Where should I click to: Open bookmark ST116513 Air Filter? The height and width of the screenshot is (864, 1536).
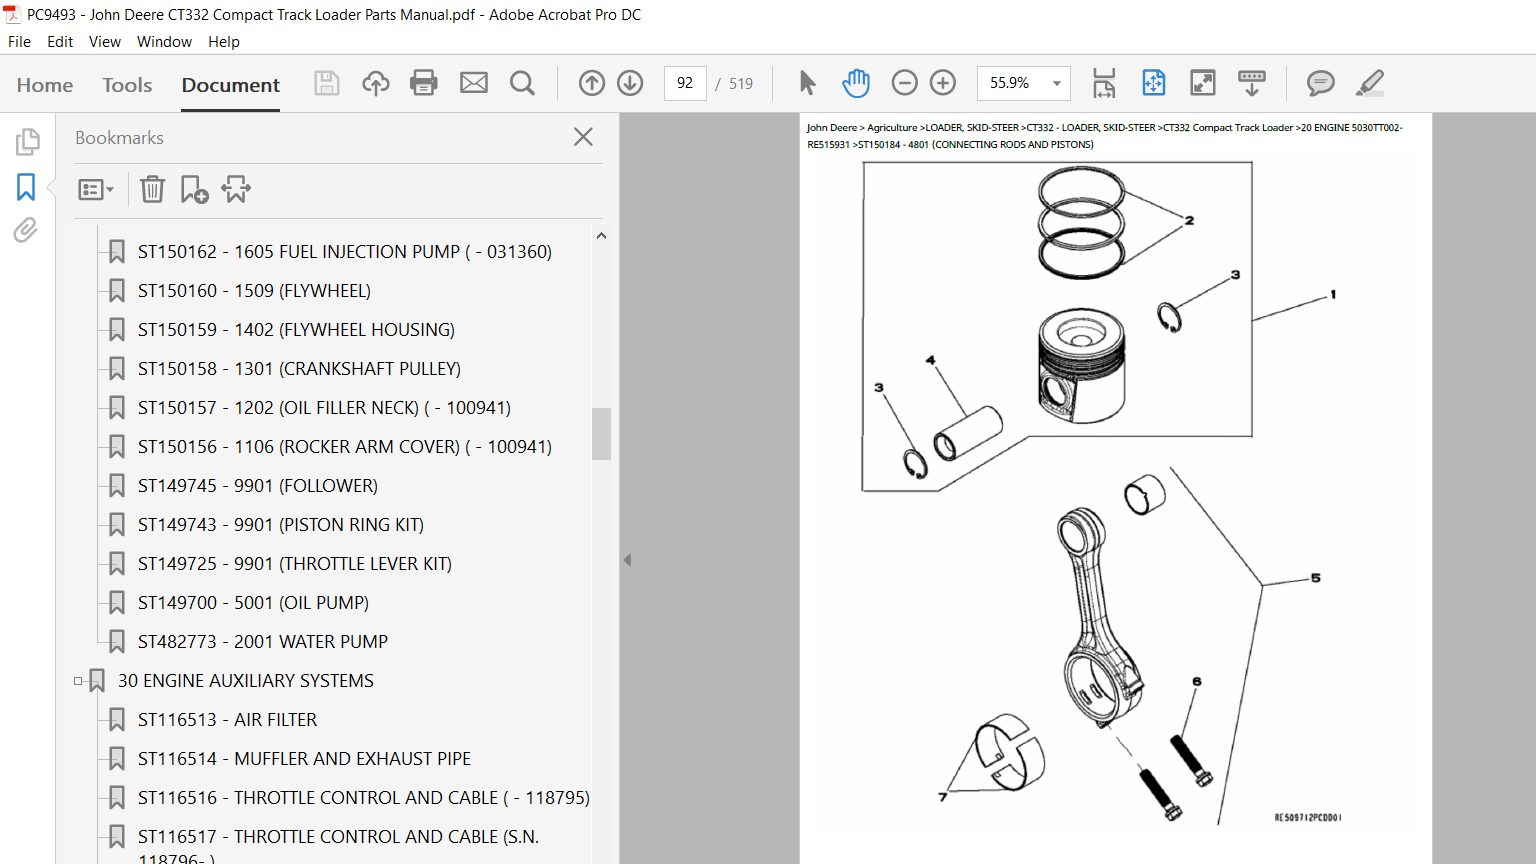coord(227,720)
